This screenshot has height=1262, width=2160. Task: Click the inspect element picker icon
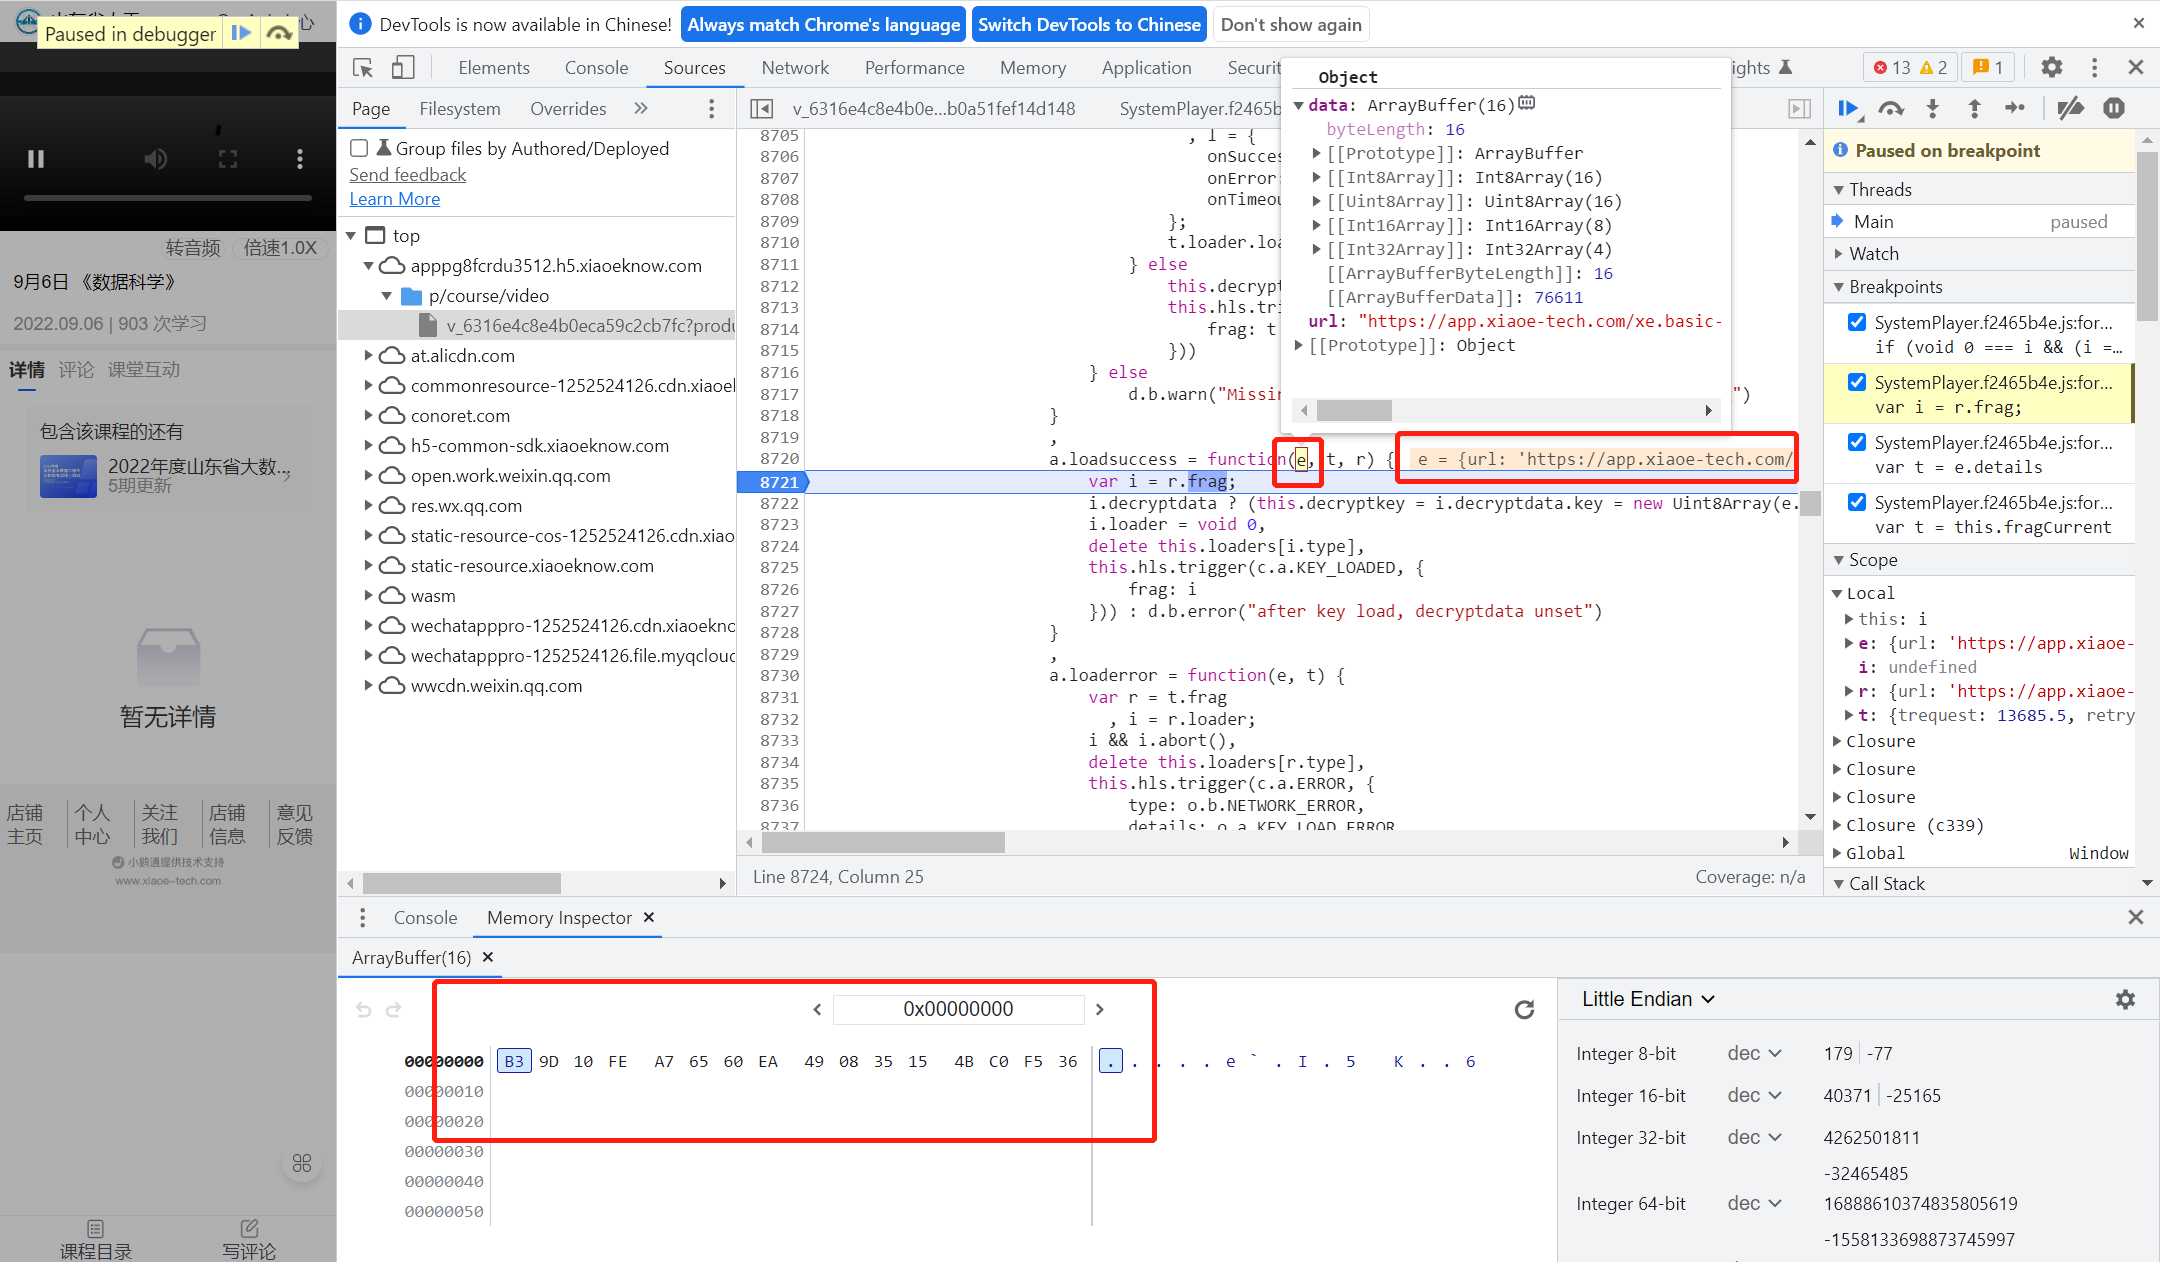(x=363, y=68)
